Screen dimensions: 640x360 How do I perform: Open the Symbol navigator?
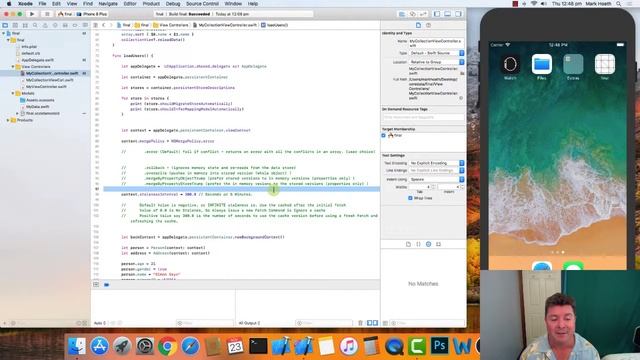(x=25, y=25)
